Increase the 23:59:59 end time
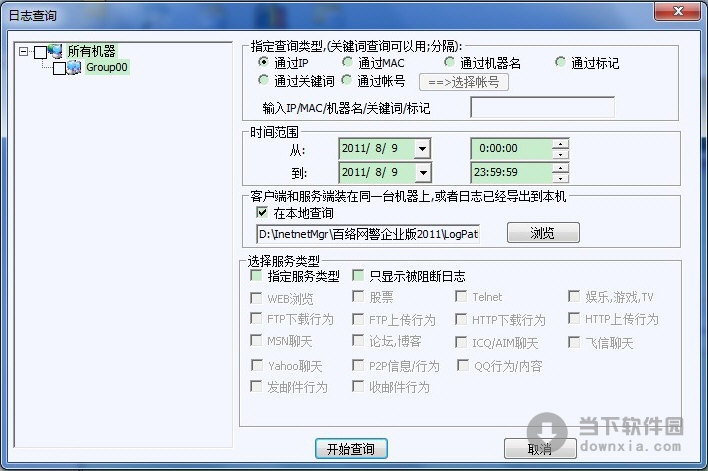 [x=560, y=168]
